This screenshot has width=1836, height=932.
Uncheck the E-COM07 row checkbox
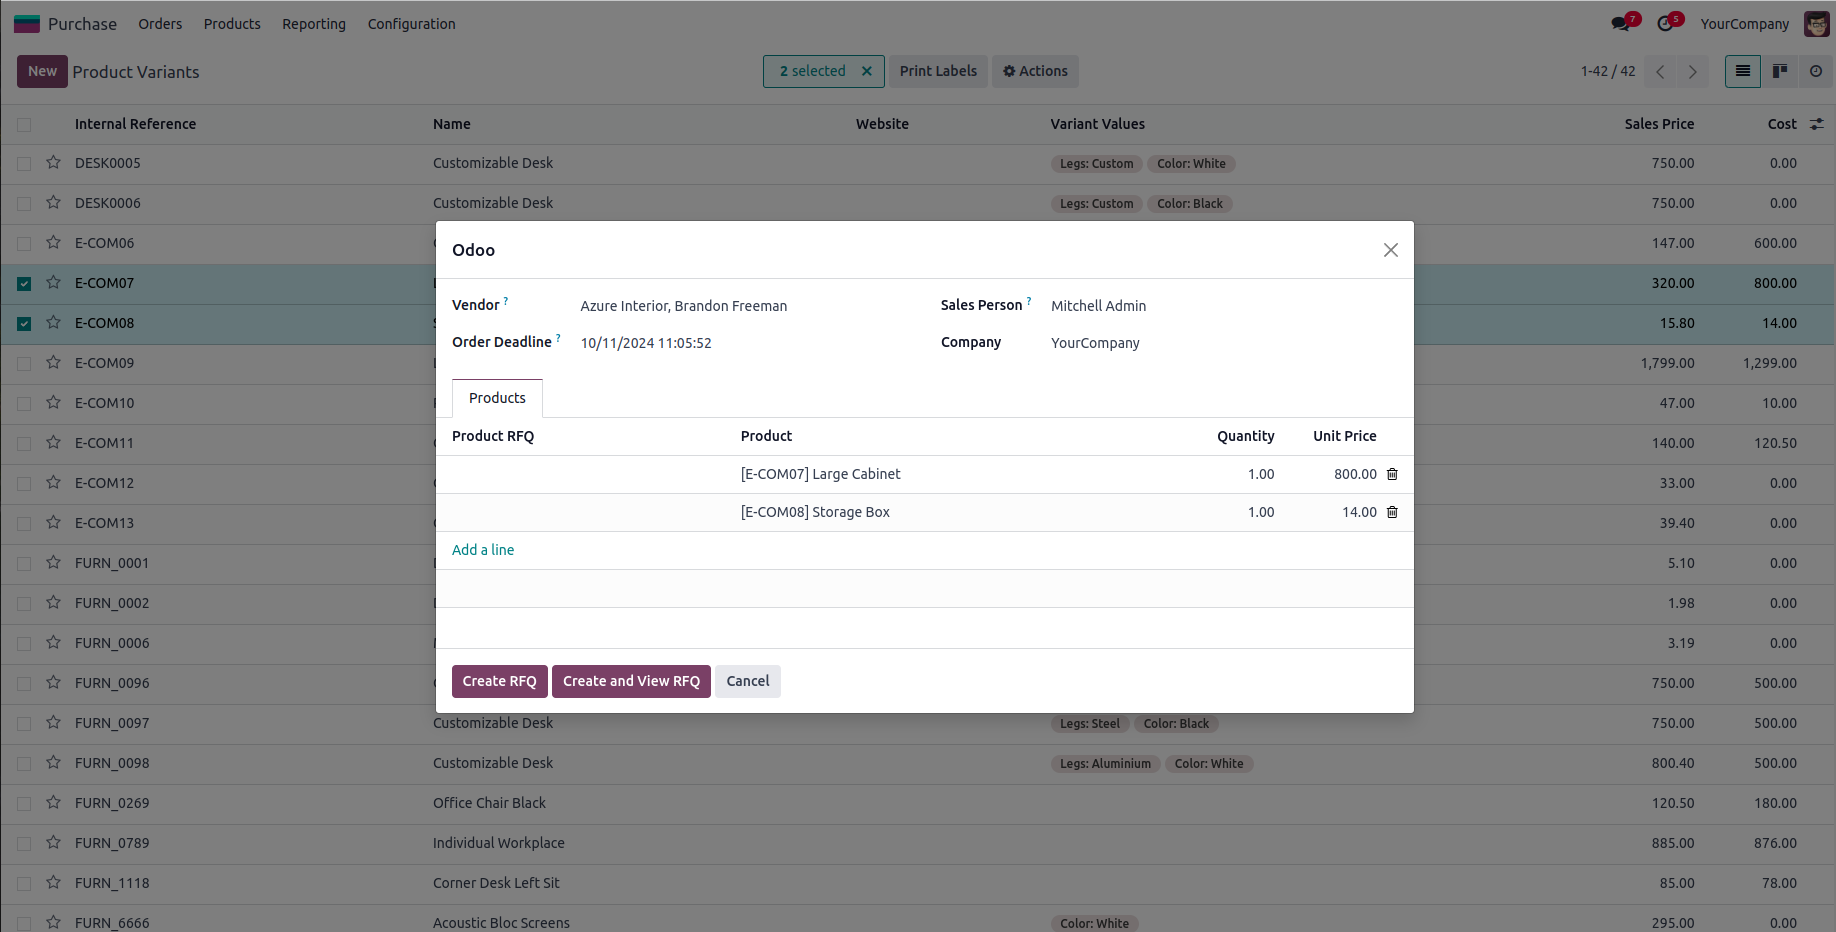click(24, 284)
